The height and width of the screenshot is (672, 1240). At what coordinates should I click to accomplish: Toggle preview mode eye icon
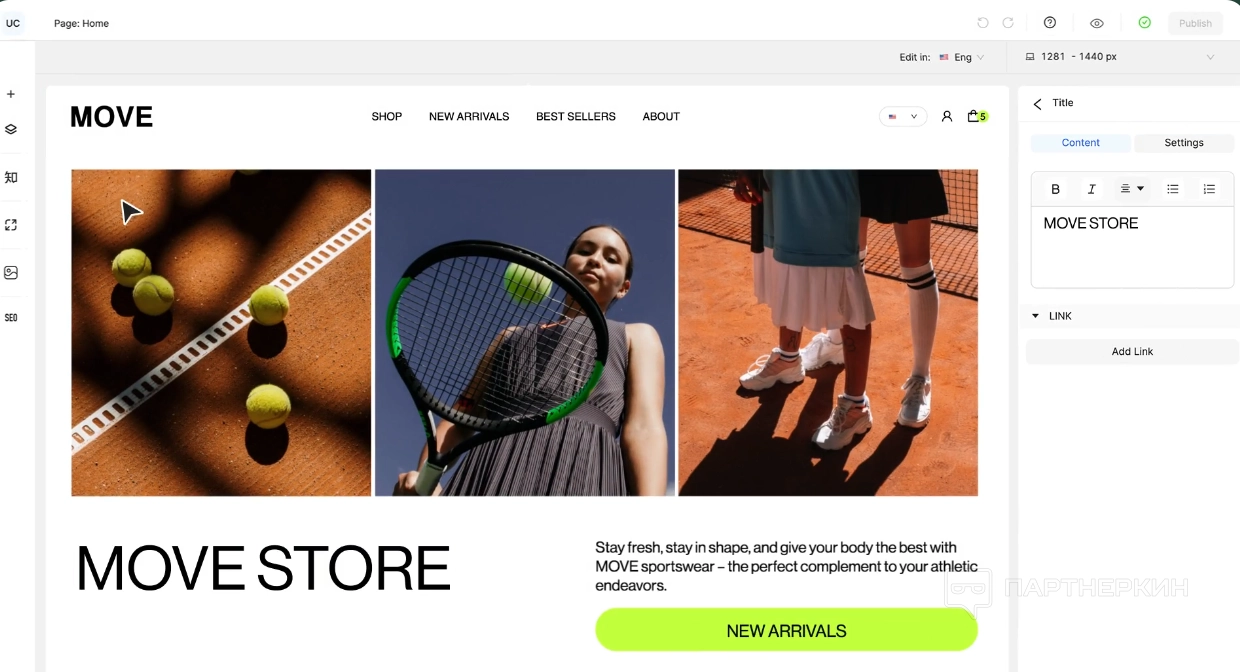tap(1097, 23)
